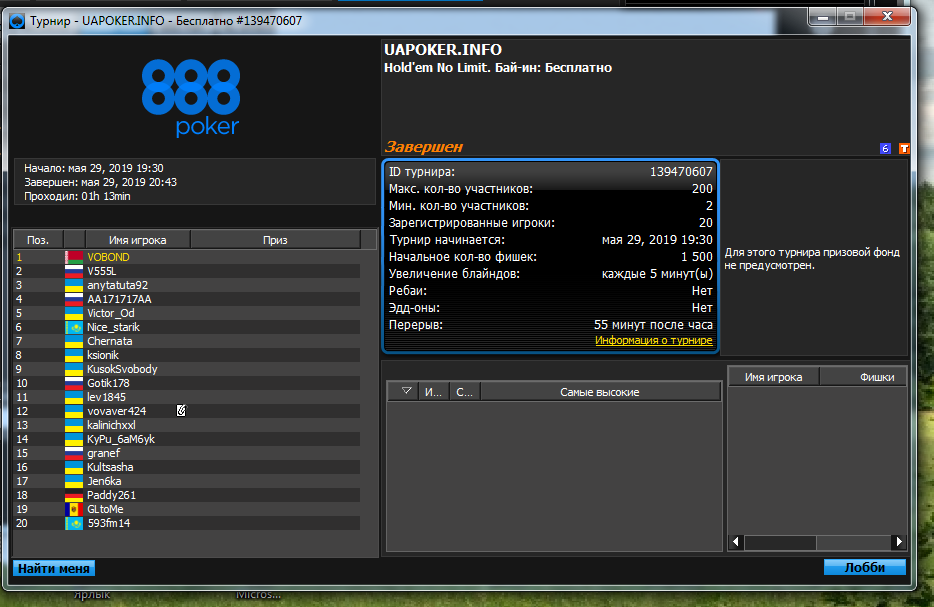Click the Ukrainian flag beside Victor_Od
The image size is (934, 607).
pos(74,313)
